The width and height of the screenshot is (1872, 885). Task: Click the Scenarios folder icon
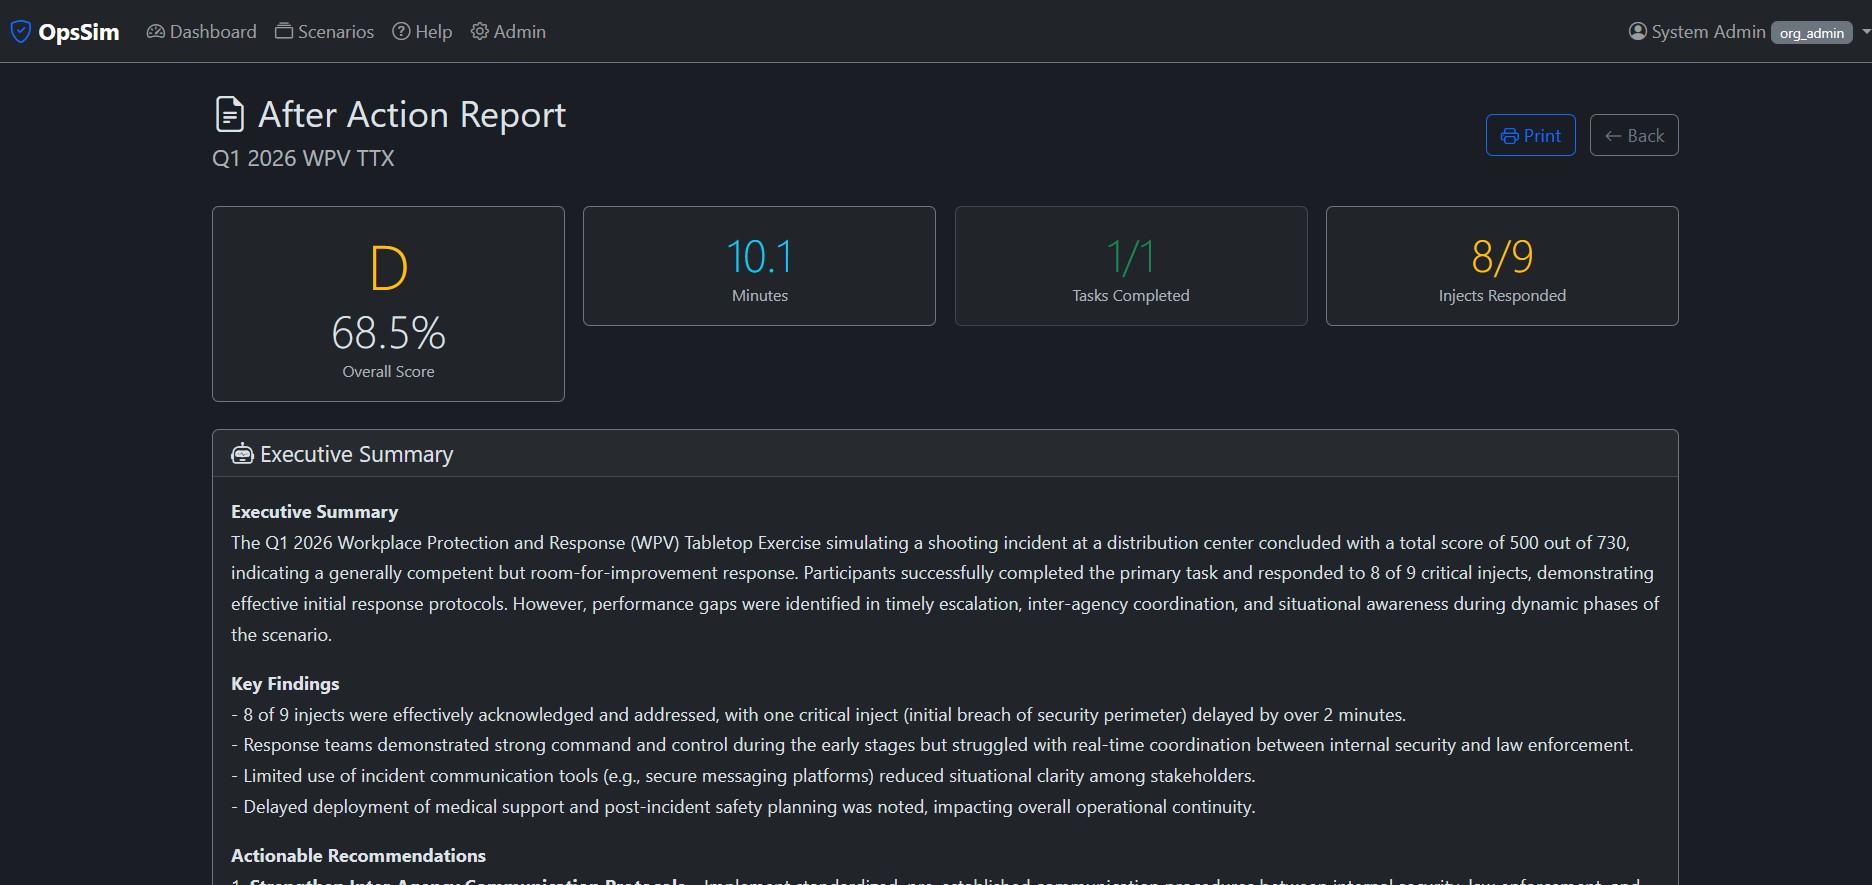click(x=284, y=32)
